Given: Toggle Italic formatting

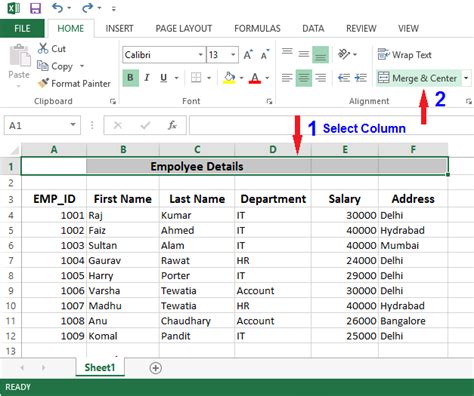Looking at the screenshot, I should tap(147, 78).
